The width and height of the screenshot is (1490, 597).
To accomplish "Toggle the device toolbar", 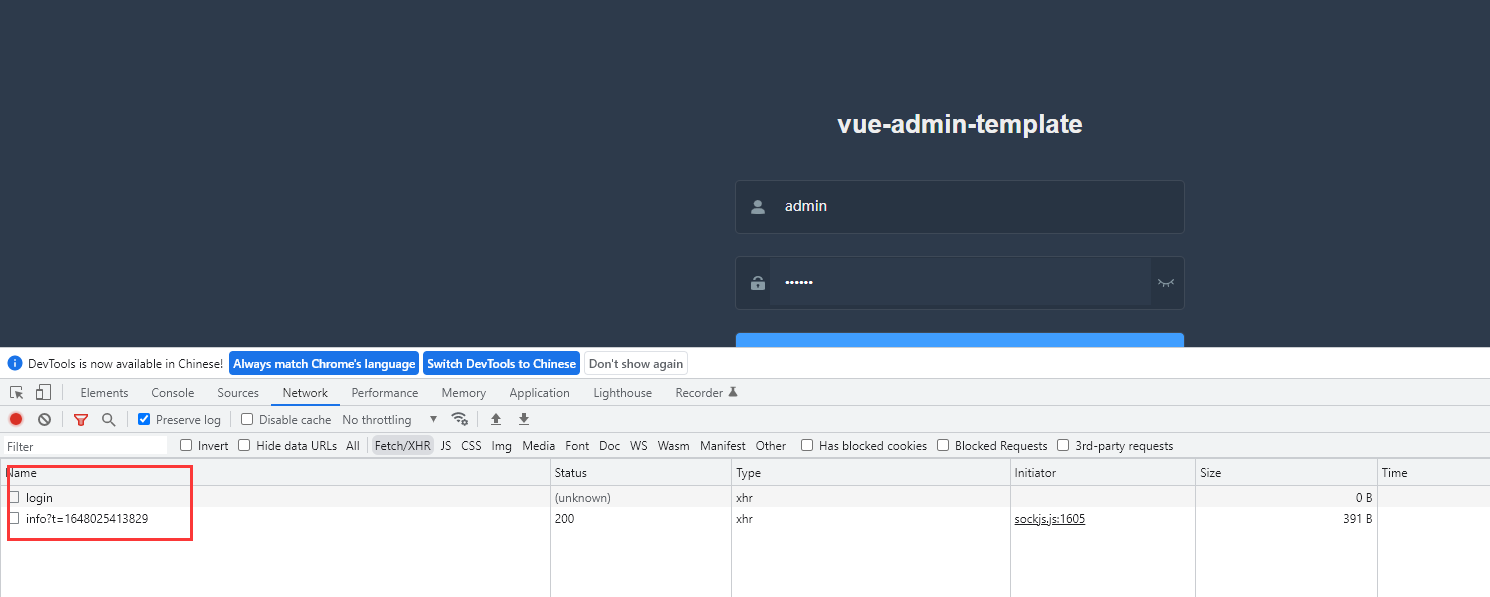I will point(42,392).
